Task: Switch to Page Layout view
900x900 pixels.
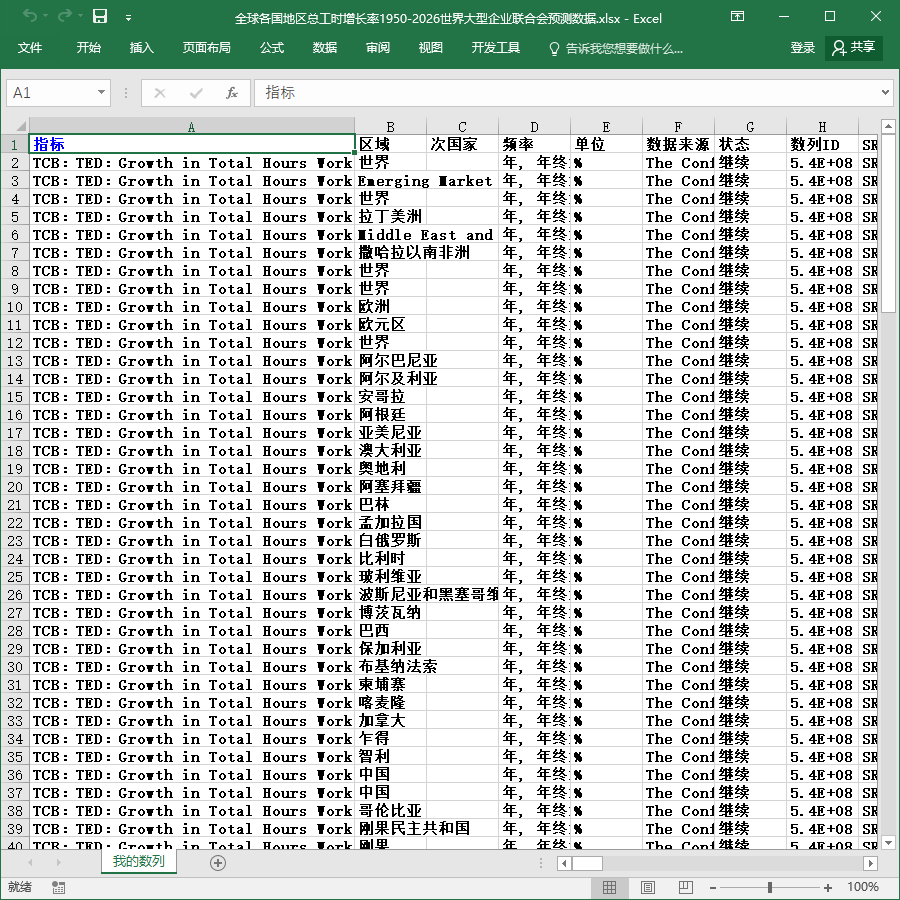Action: click(x=647, y=887)
